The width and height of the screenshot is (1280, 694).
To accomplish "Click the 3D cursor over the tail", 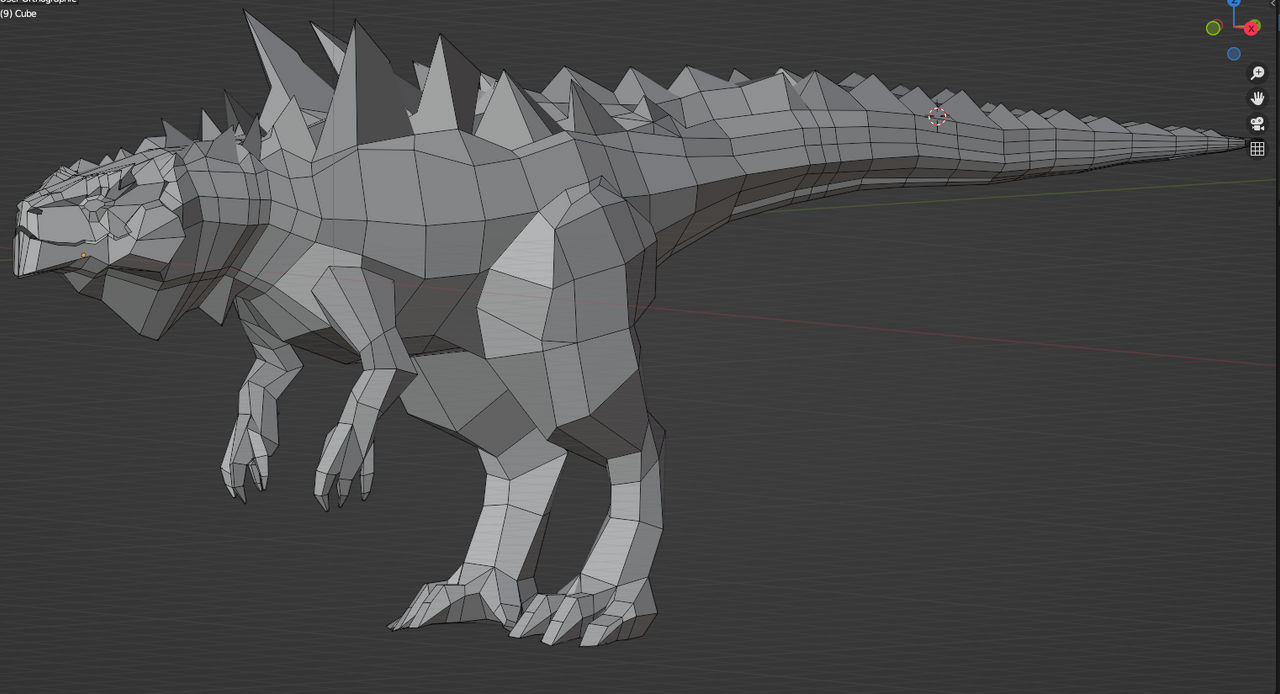I will (x=937, y=117).
